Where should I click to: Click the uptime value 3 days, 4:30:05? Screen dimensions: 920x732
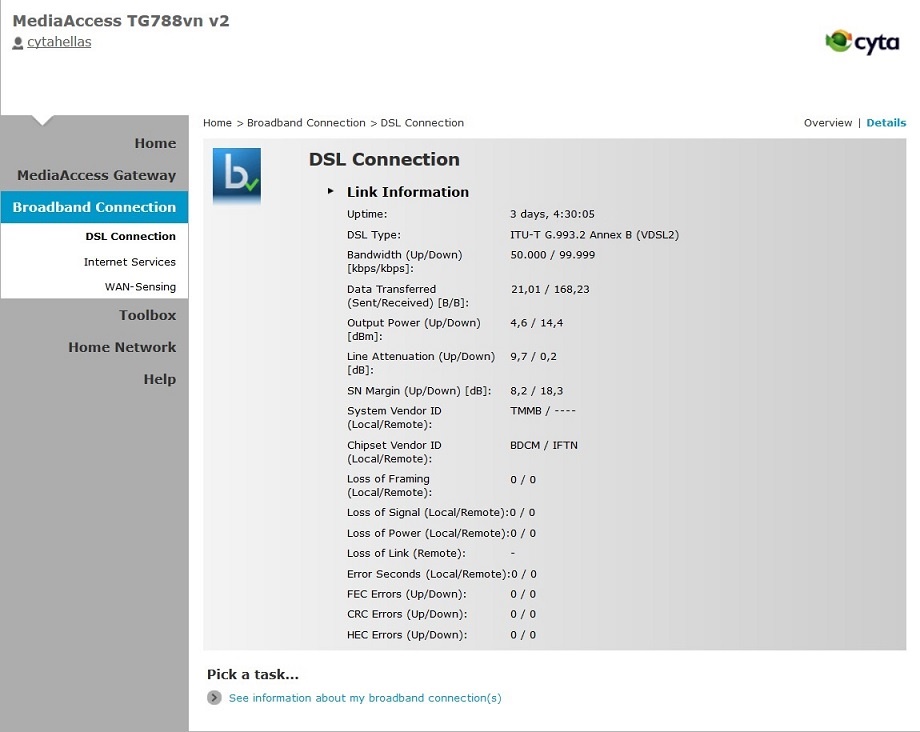552,214
